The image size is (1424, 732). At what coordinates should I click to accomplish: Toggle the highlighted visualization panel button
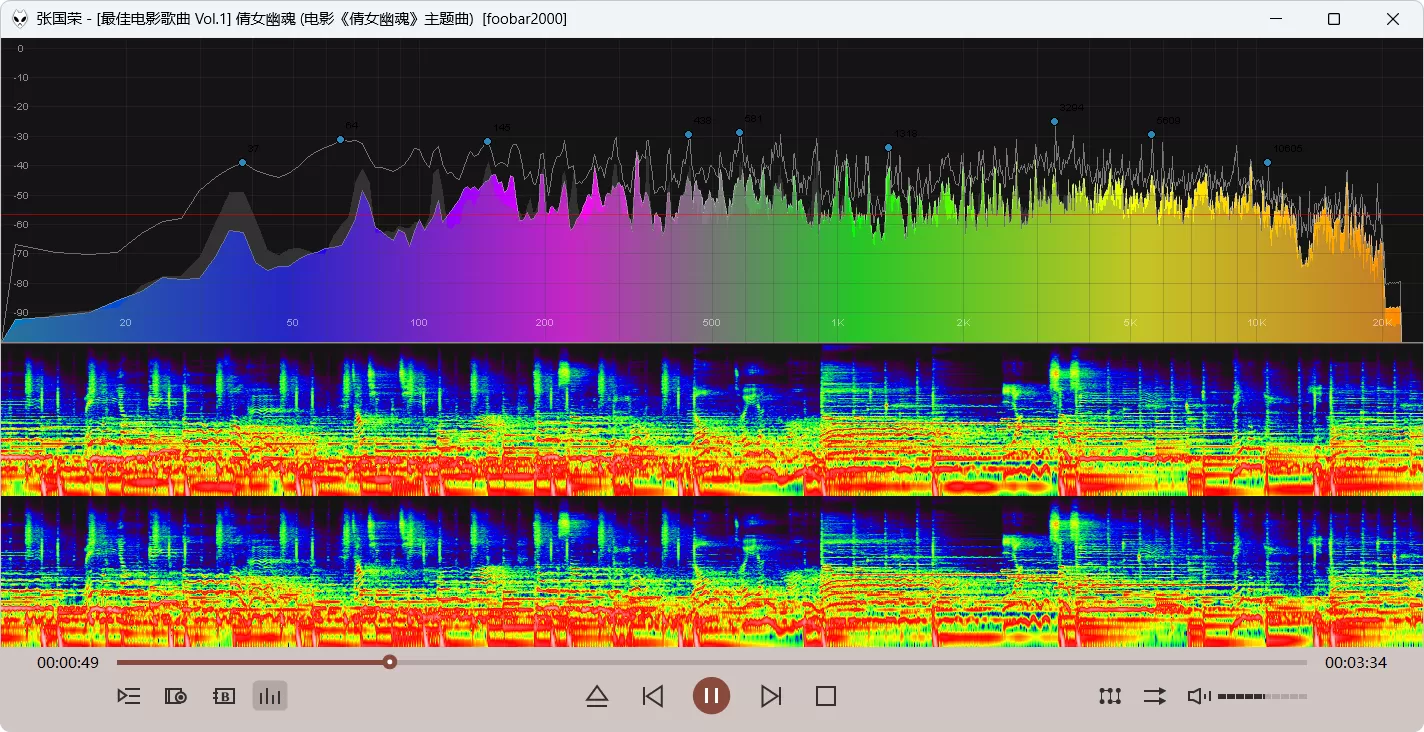pyautogui.click(x=269, y=696)
